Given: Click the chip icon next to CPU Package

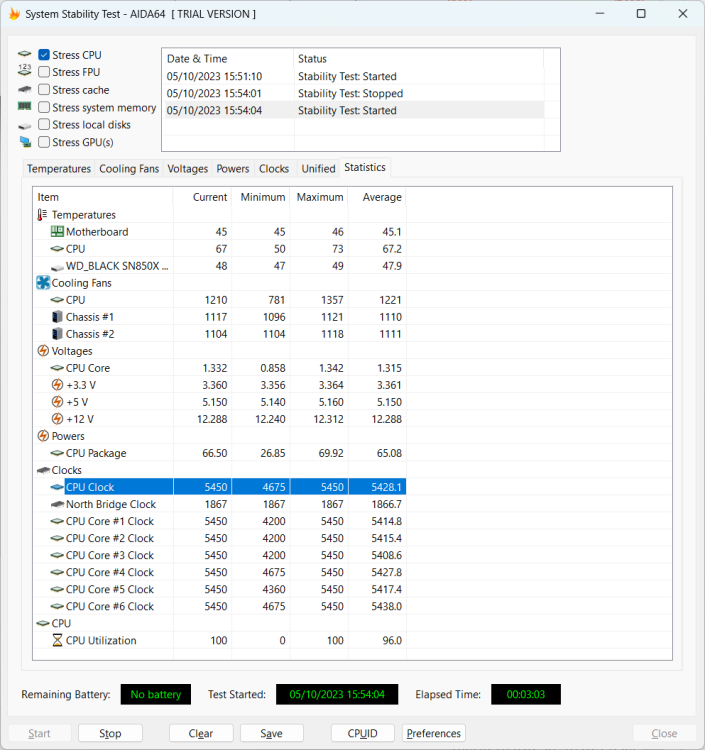Looking at the screenshot, I should point(57,453).
